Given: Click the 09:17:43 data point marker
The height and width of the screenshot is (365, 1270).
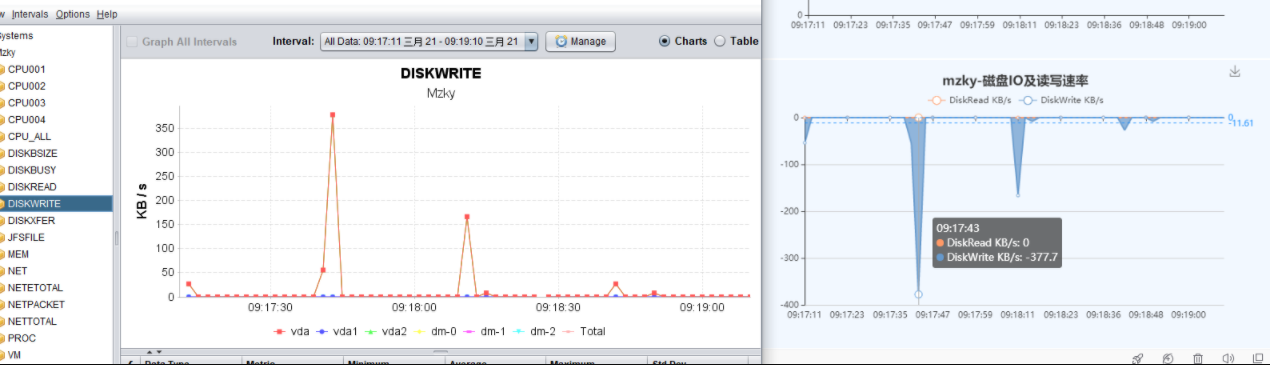Looking at the screenshot, I should (x=918, y=294).
